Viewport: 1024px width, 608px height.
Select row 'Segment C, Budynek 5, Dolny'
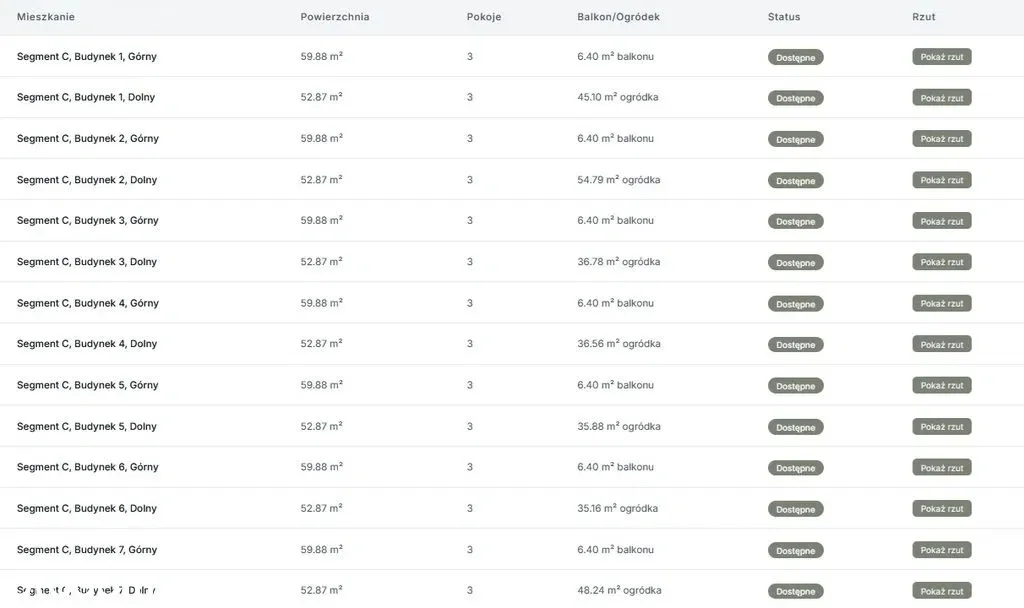point(87,426)
